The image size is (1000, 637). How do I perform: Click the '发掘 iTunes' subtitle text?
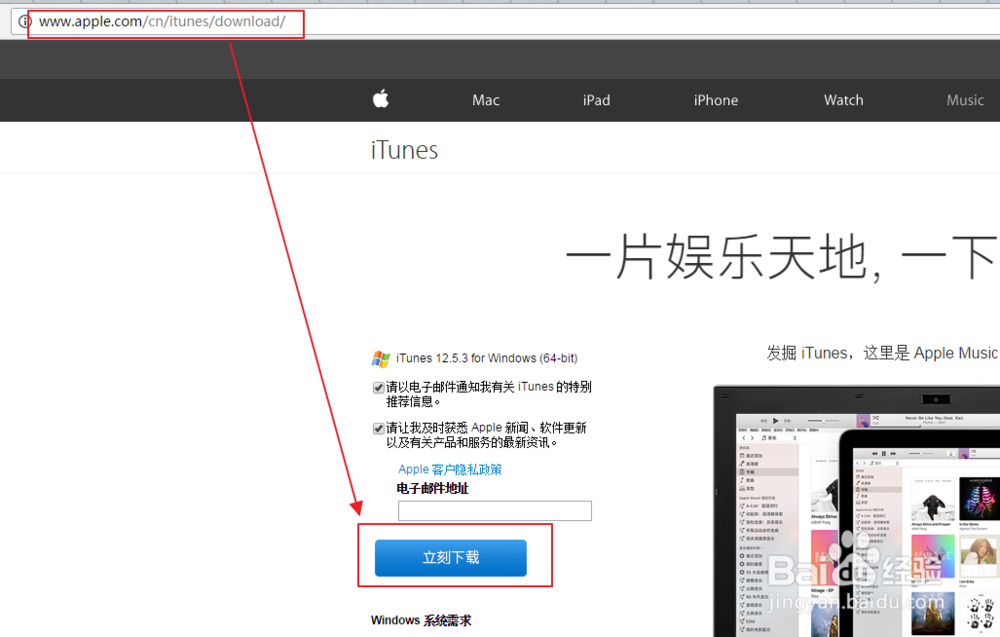click(x=807, y=353)
